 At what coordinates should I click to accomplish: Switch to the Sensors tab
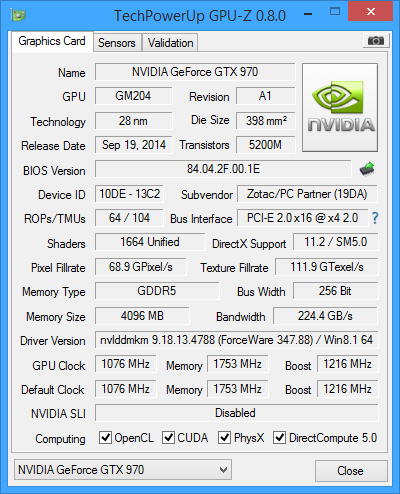[x=117, y=43]
